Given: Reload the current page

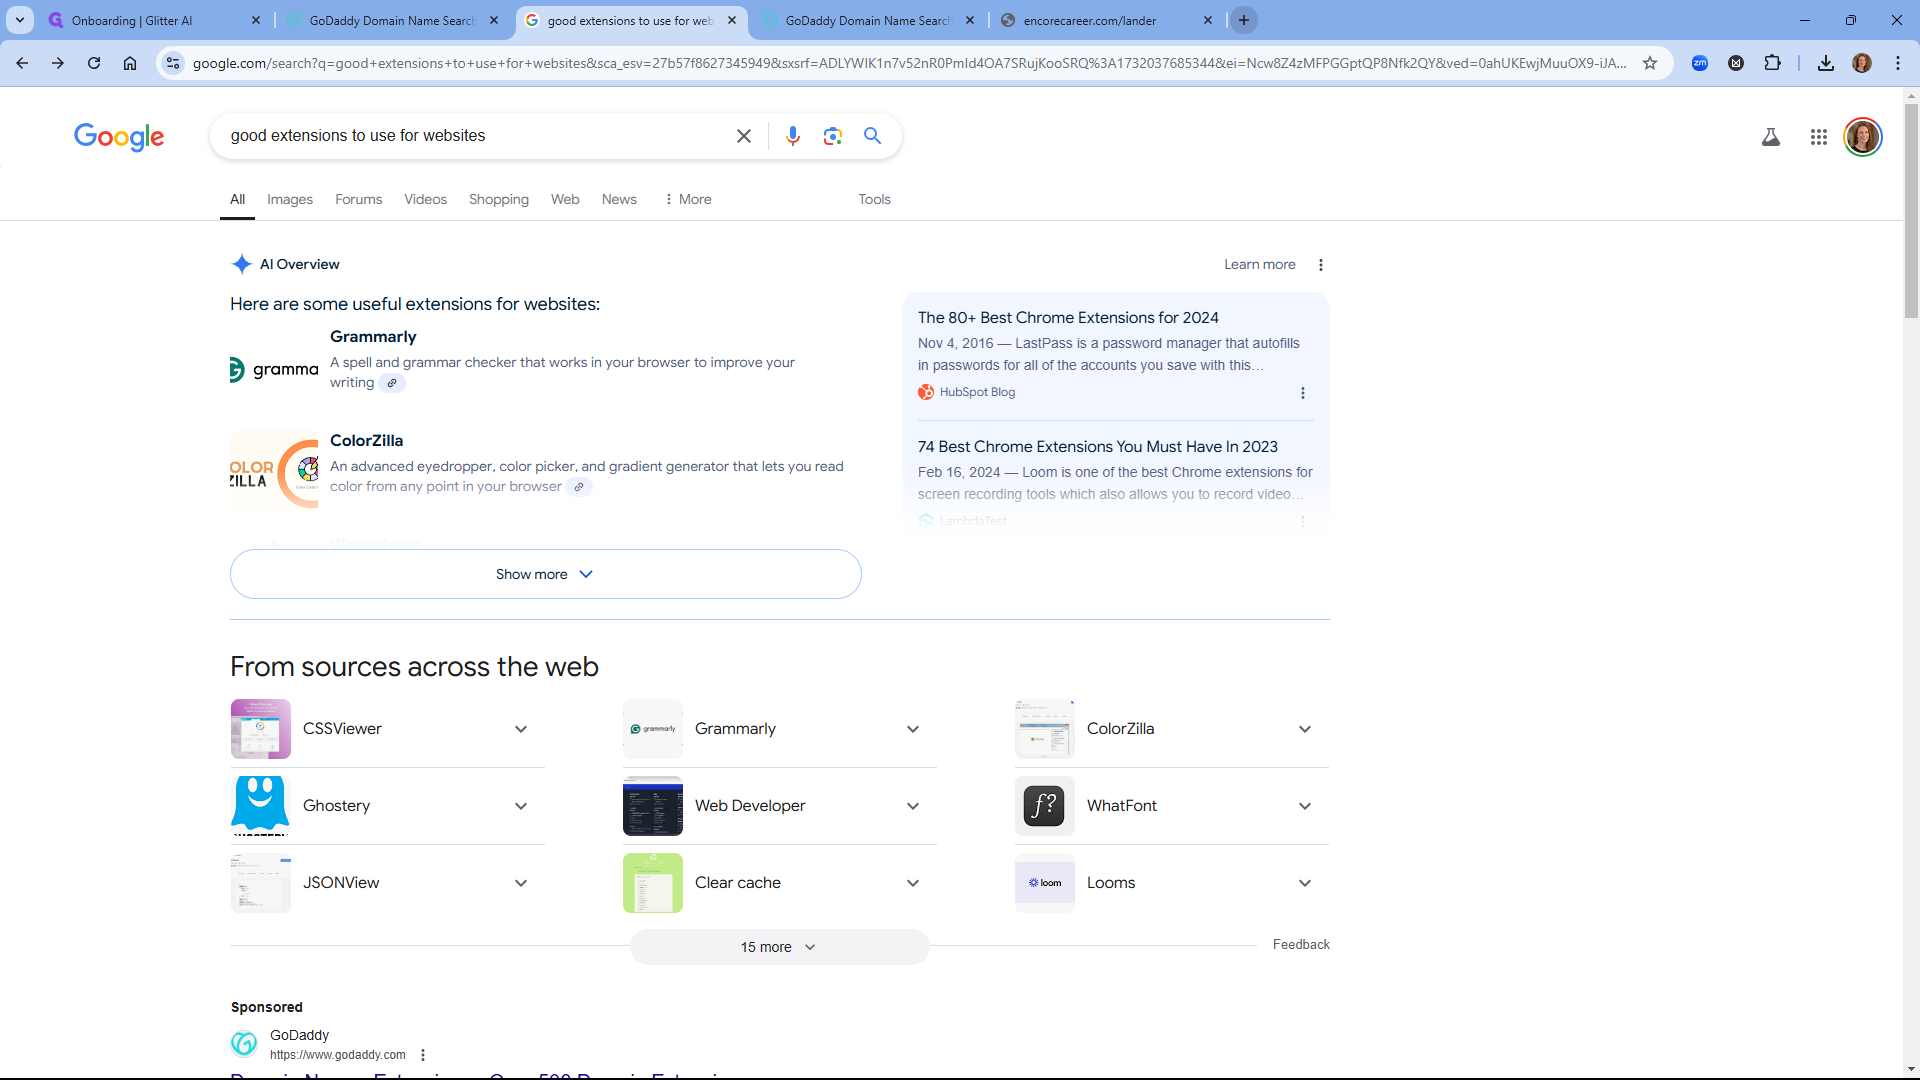Looking at the screenshot, I should coord(94,63).
